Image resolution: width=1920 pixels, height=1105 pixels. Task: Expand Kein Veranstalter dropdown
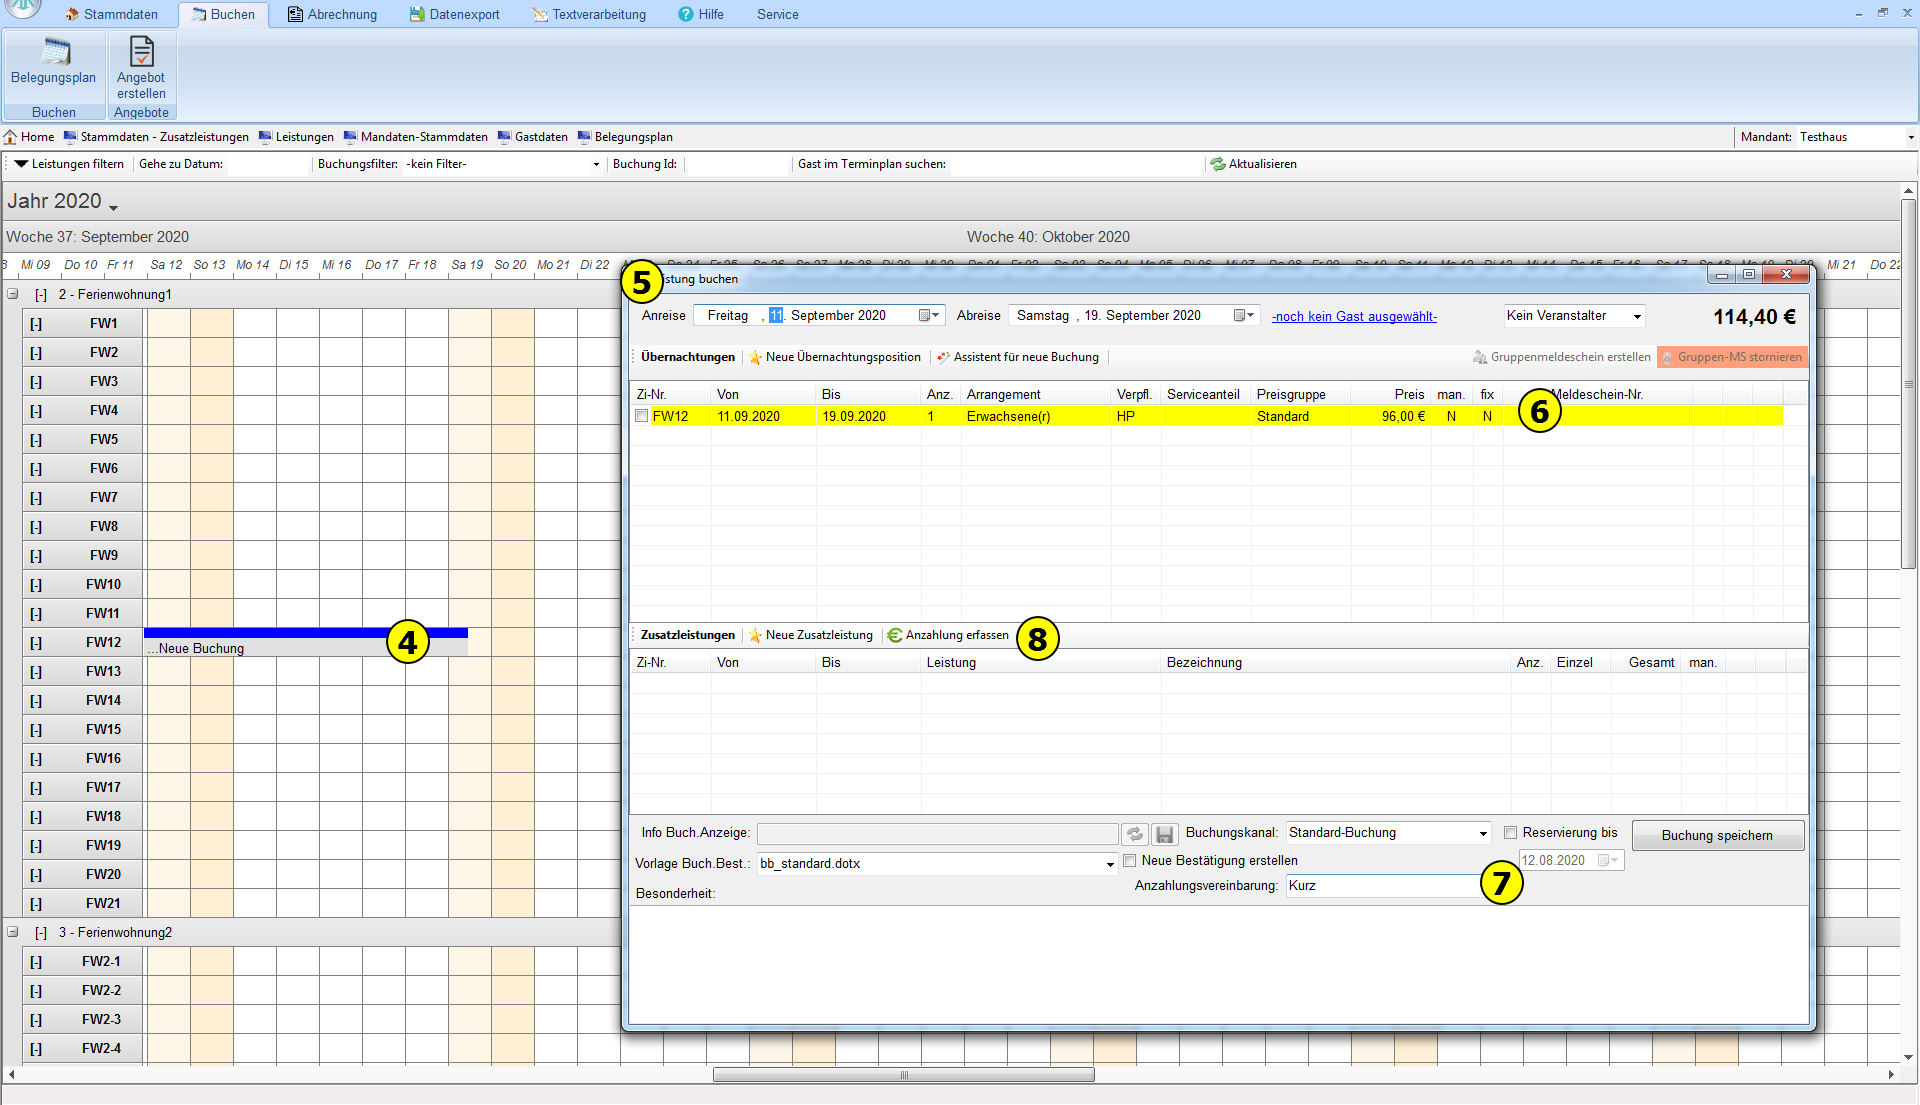(1637, 316)
